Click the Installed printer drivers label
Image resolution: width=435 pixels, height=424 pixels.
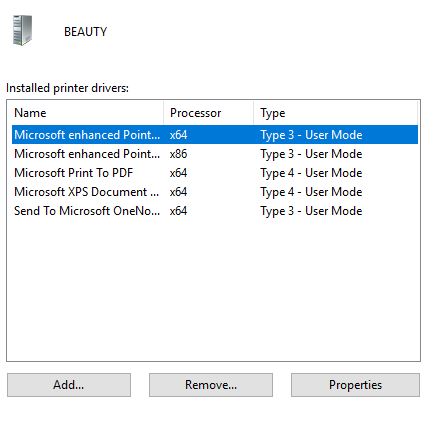(x=67, y=88)
